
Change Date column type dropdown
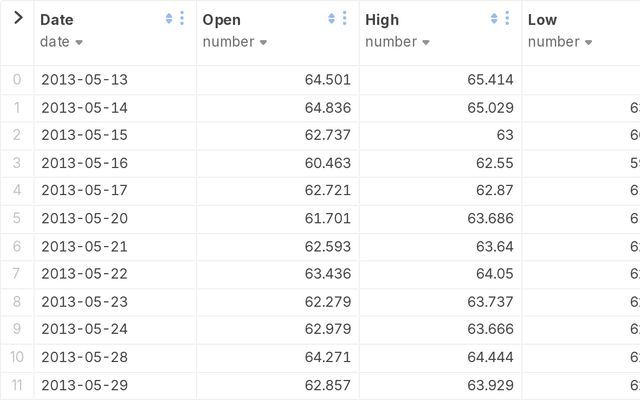click(x=61, y=42)
